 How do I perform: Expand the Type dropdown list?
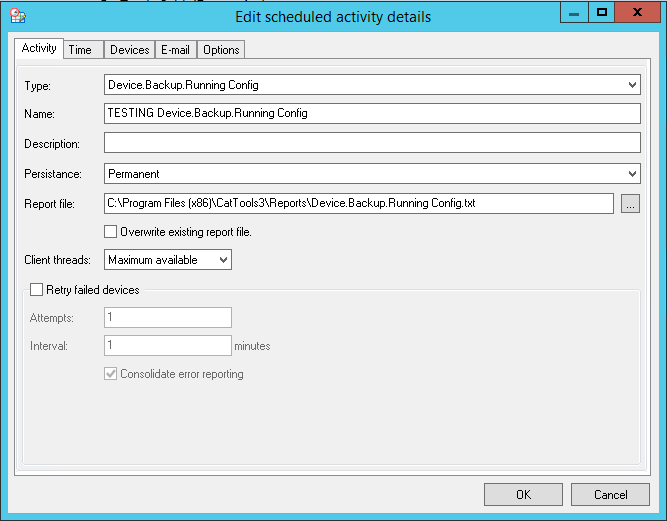(x=632, y=85)
